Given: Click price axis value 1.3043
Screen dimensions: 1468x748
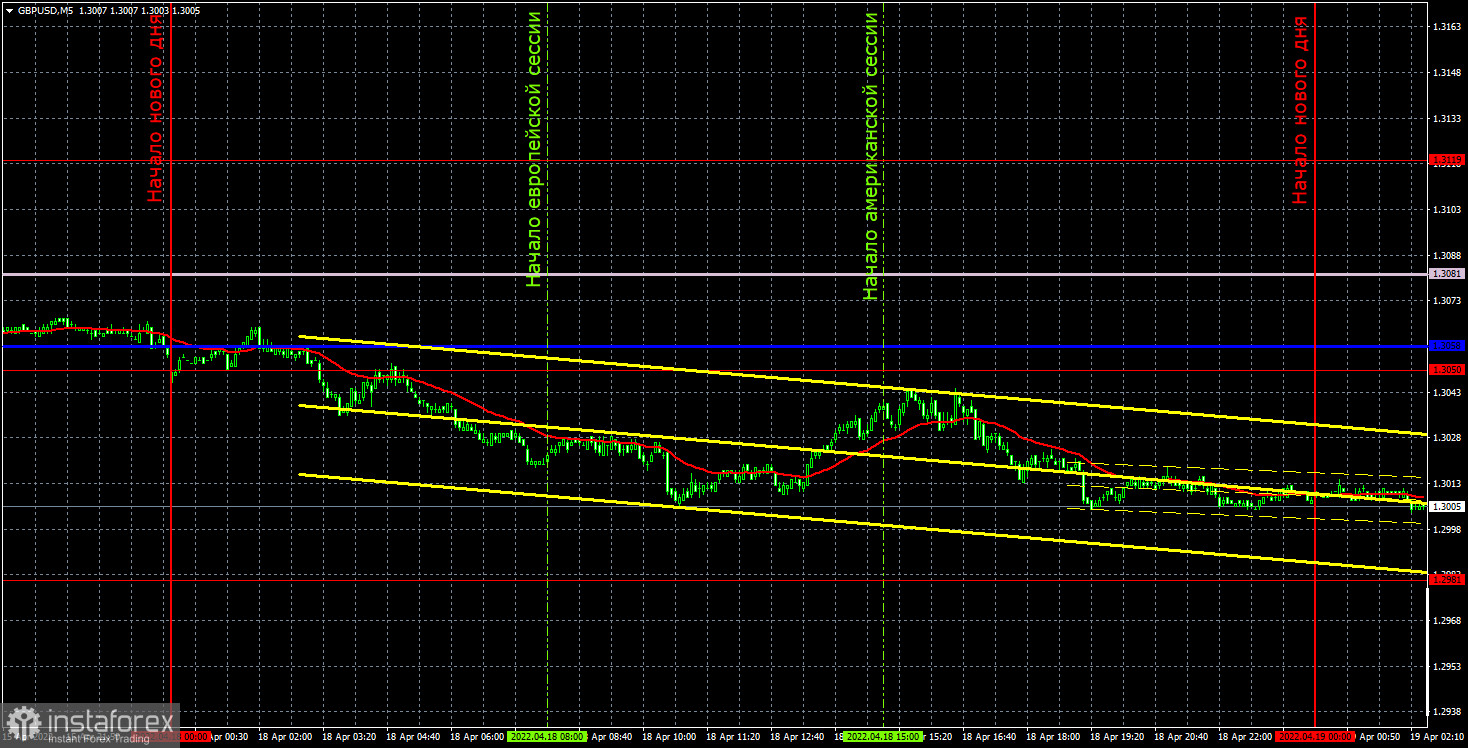Looking at the screenshot, I should click(x=1447, y=392).
